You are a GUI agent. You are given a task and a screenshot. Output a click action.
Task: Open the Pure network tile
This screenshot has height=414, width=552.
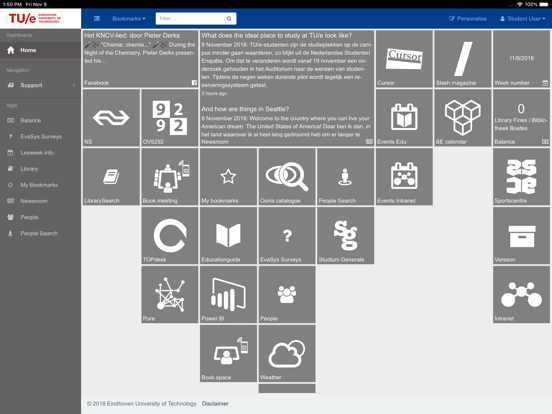[170, 294]
